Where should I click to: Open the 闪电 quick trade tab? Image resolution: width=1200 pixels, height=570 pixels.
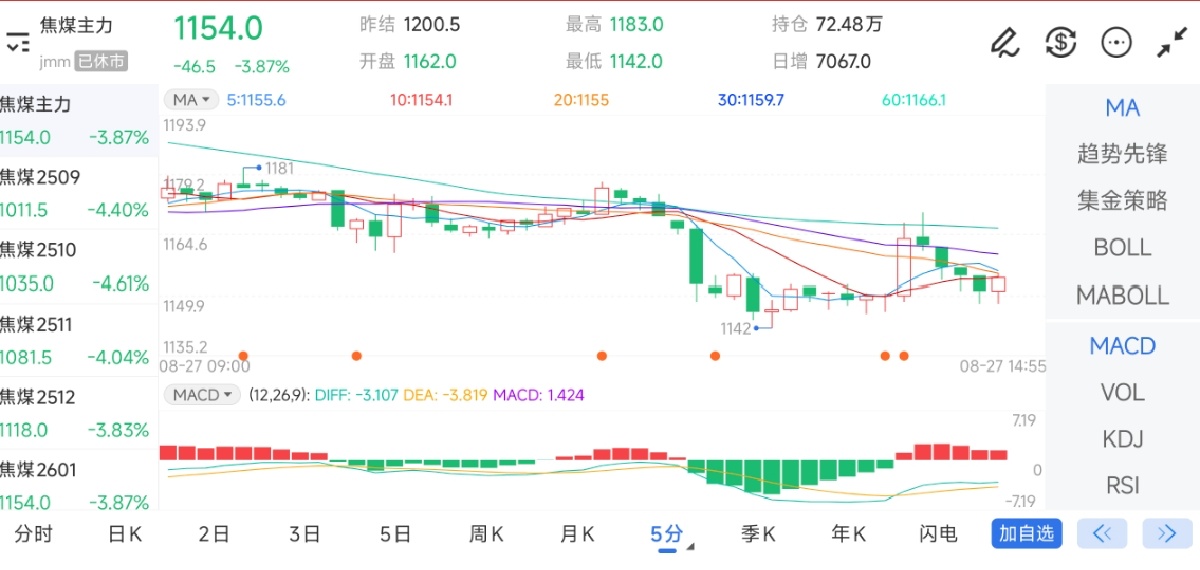point(939,534)
